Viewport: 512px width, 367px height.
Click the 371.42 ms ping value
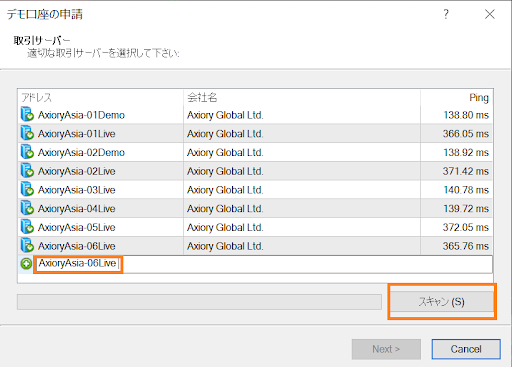466,171
